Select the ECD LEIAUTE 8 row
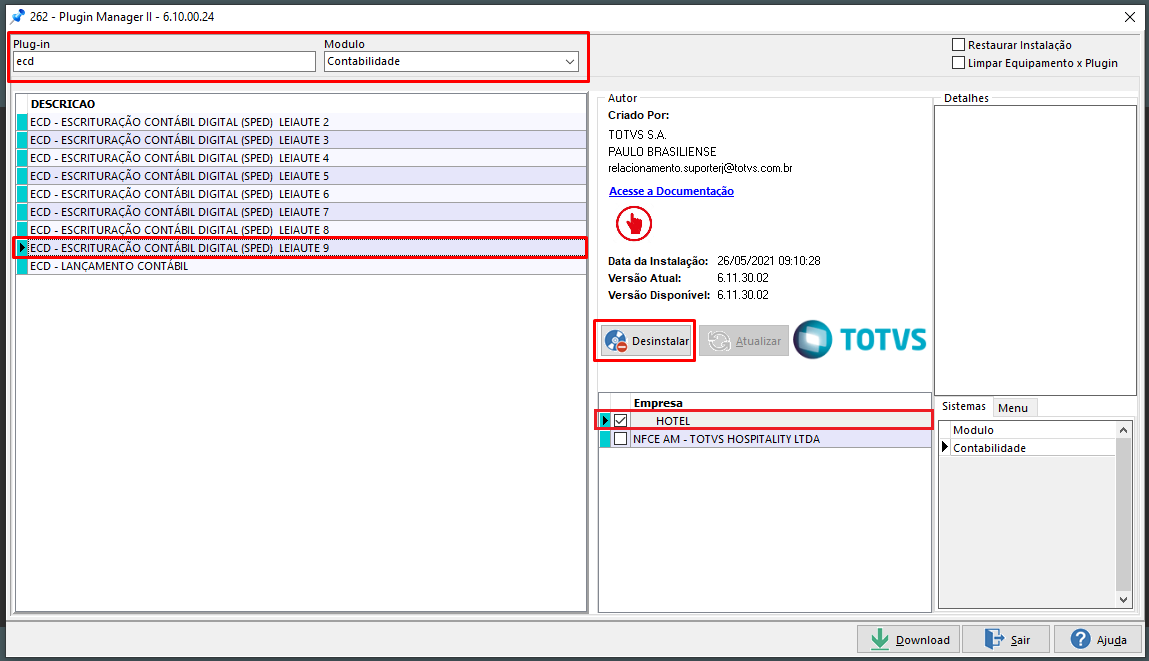The height and width of the screenshot is (661, 1149). (x=301, y=229)
